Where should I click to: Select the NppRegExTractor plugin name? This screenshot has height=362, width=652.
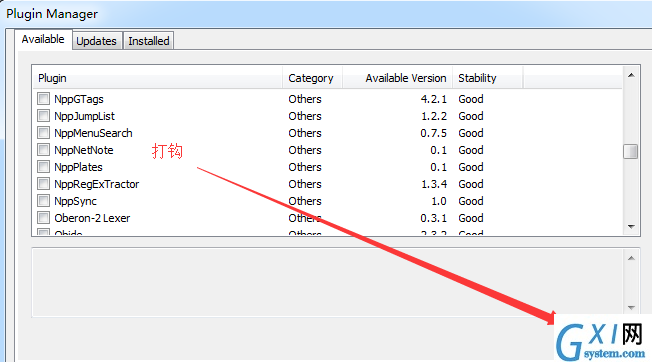click(x=96, y=184)
